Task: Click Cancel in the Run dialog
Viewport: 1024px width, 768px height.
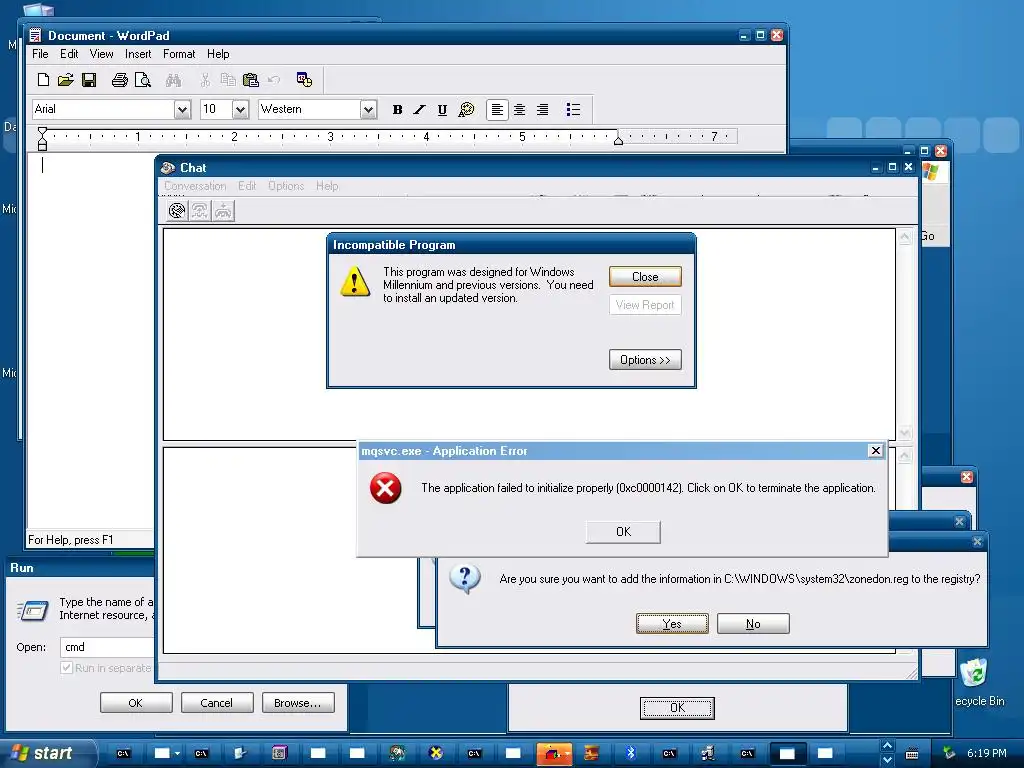Action: (x=216, y=703)
